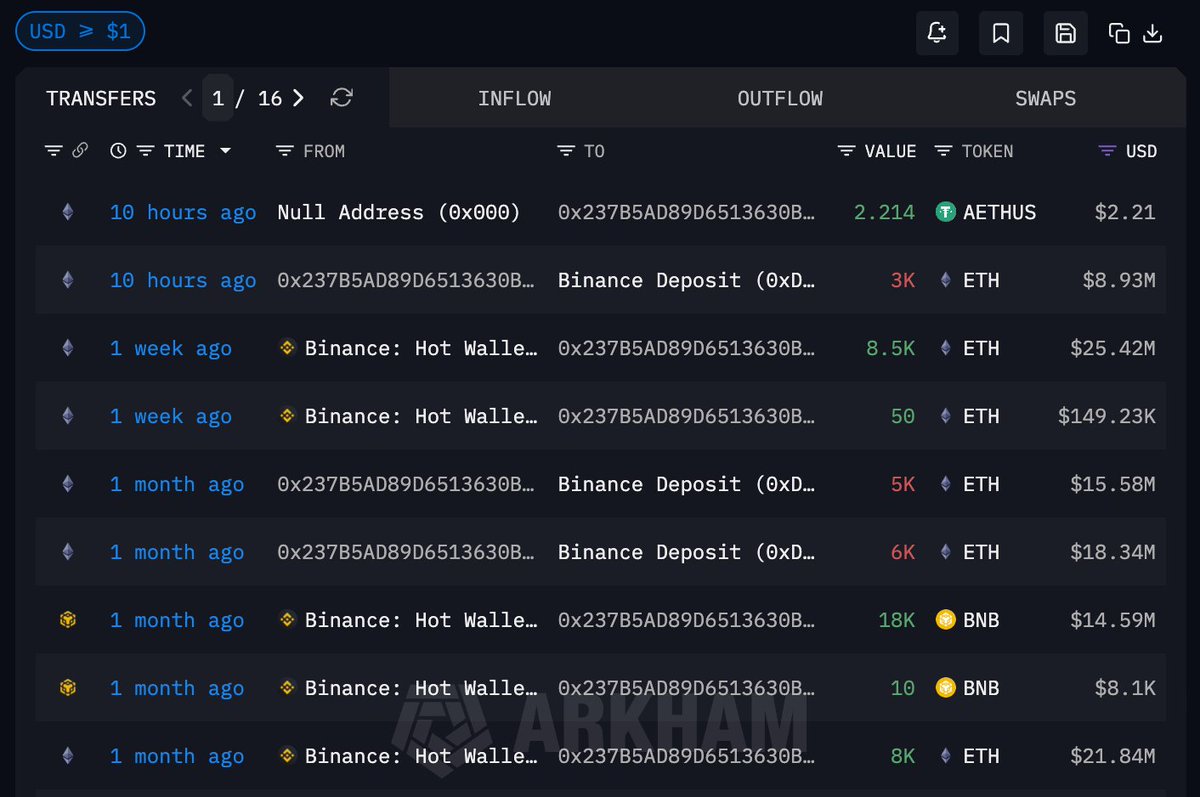Open the TIME sort dropdown arrow
The width and height of the screenshot is (1200, 797).
(225, 151)
